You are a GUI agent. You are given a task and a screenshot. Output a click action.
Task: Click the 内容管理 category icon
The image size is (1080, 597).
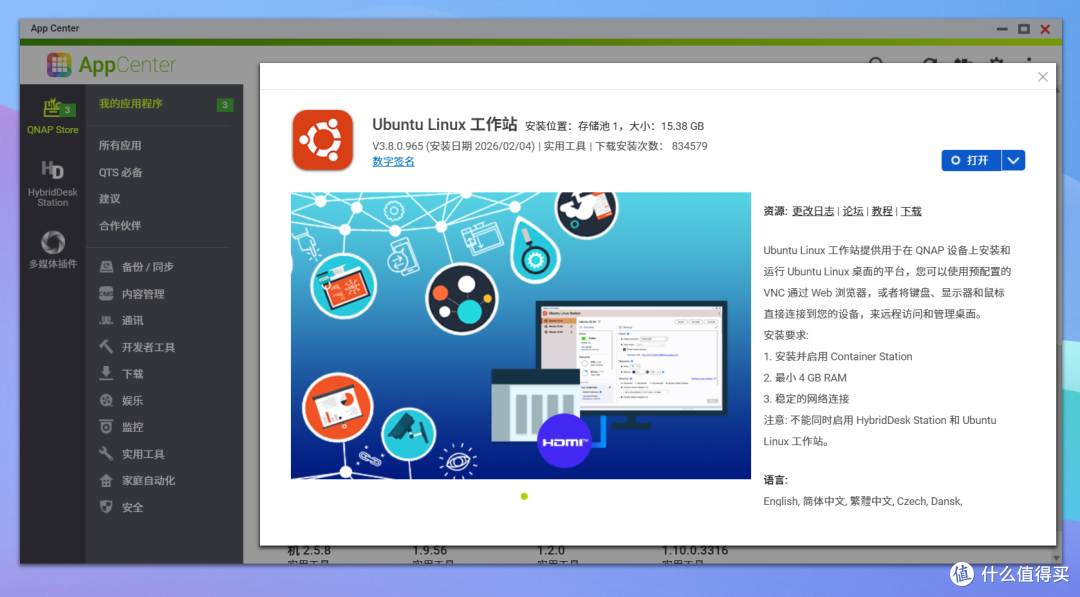tap(106, 293)
